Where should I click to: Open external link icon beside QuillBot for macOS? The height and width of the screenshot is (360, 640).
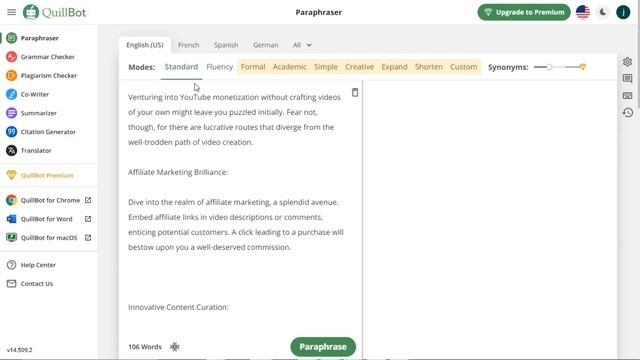88,238
